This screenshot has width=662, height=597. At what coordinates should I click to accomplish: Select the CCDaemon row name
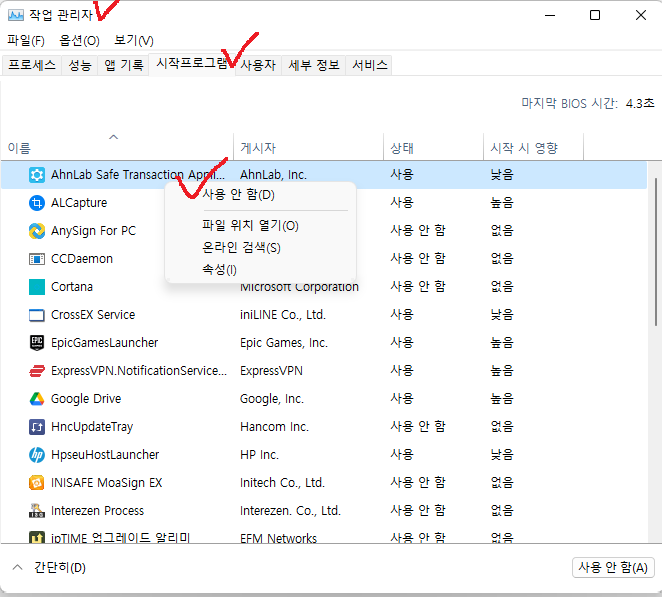(x=82, y=259)
